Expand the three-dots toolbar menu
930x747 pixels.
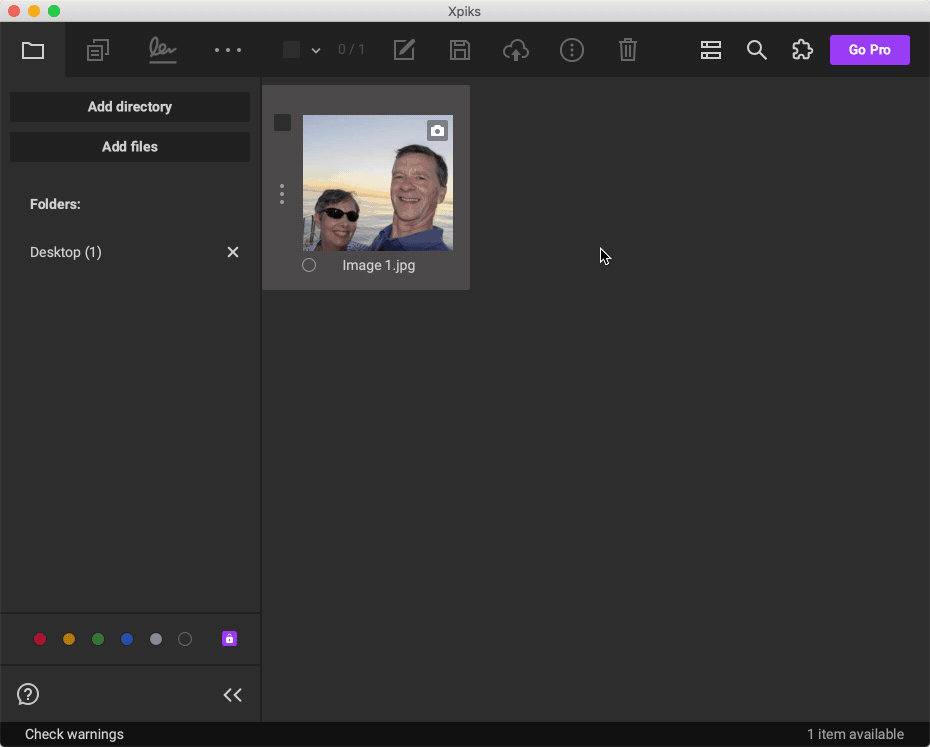[x=227, y=50]
